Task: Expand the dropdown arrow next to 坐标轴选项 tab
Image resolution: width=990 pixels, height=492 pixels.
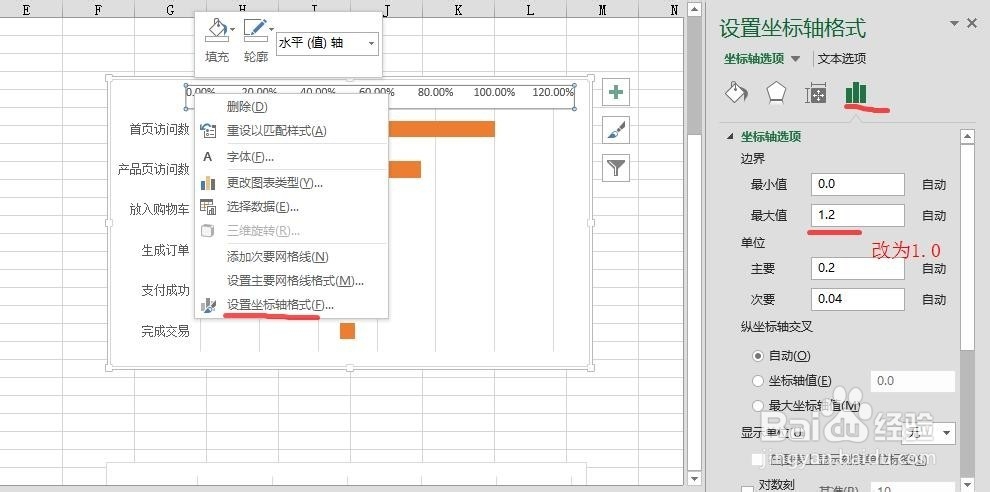Action: [796, 59]
